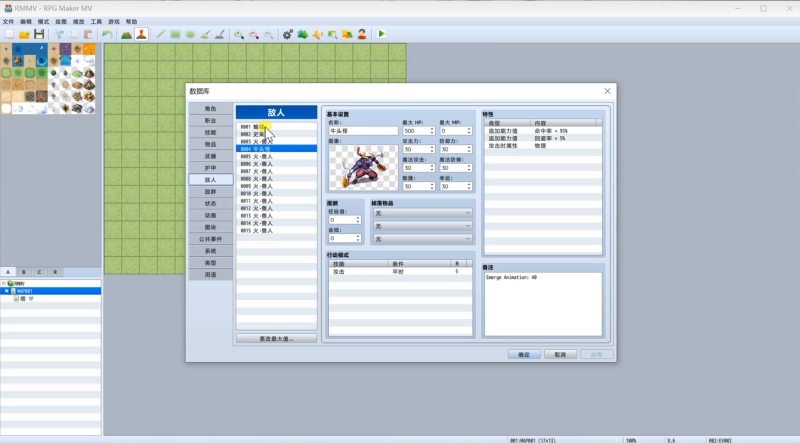Open Plugin Manager puzzle icon
Screen dimensions: 800x443
click(303, 34)
